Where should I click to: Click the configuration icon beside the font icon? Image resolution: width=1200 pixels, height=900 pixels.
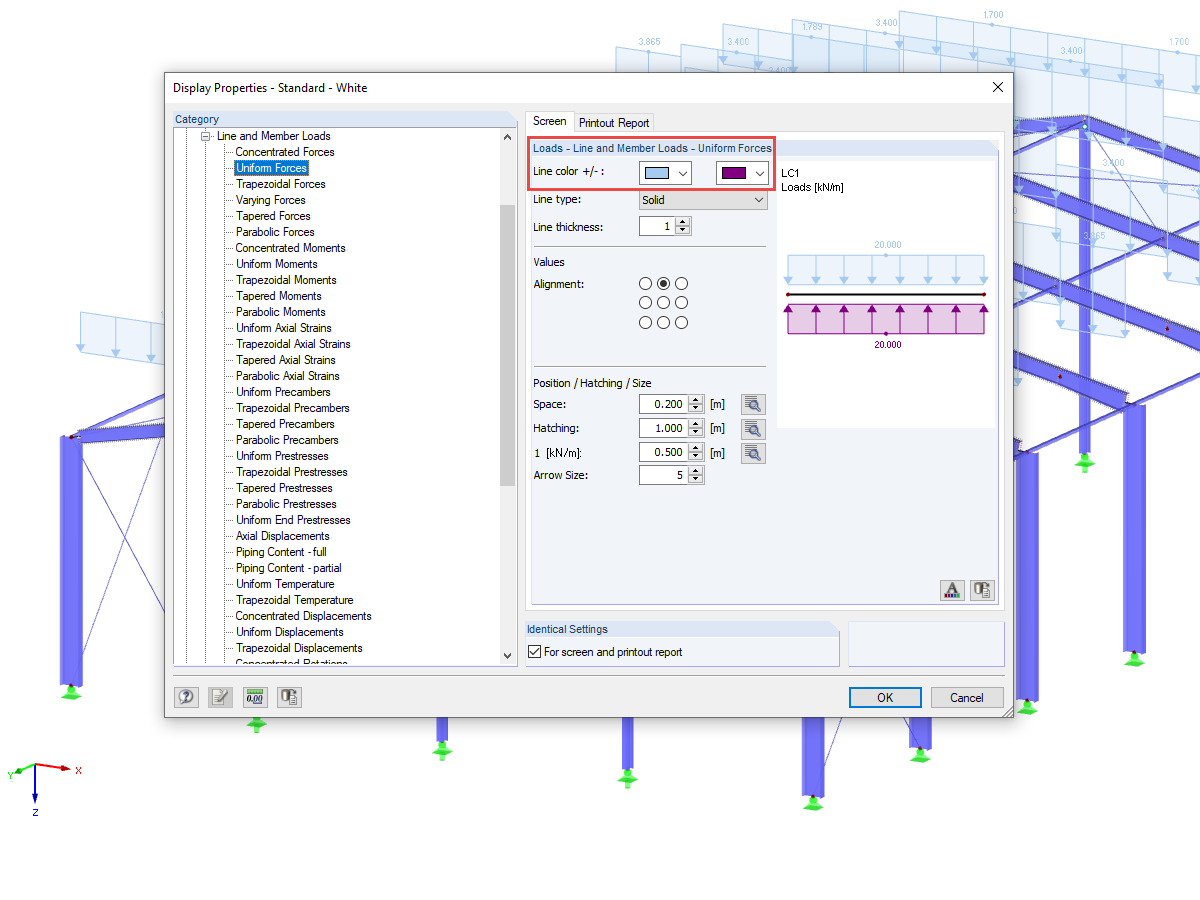(982, 590)
